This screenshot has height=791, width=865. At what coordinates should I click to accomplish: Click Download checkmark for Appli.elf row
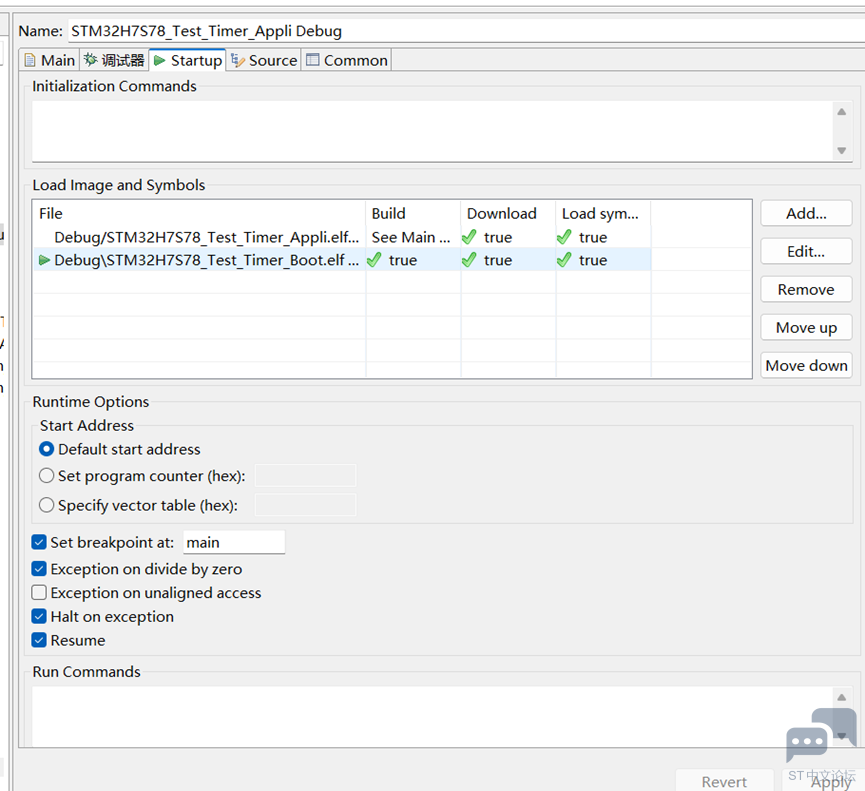point(469,237)
